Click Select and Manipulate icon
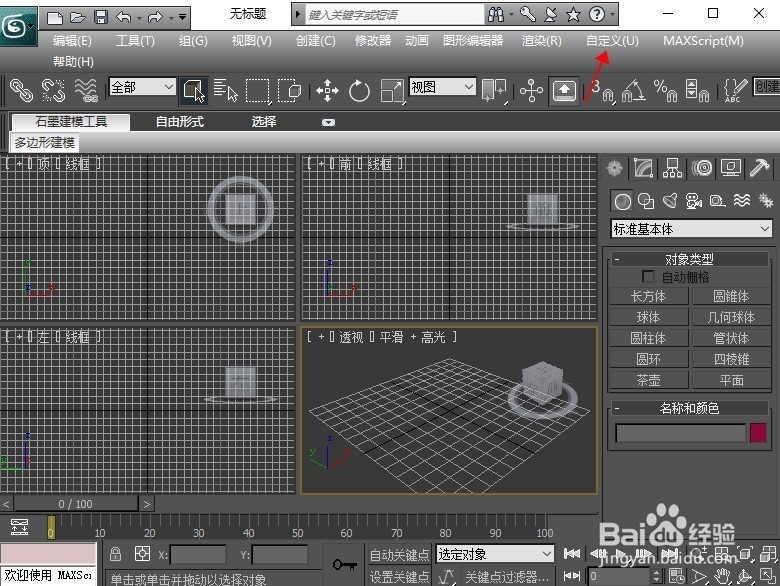This screenshot has height=586, width=780. tap(531, 91)
